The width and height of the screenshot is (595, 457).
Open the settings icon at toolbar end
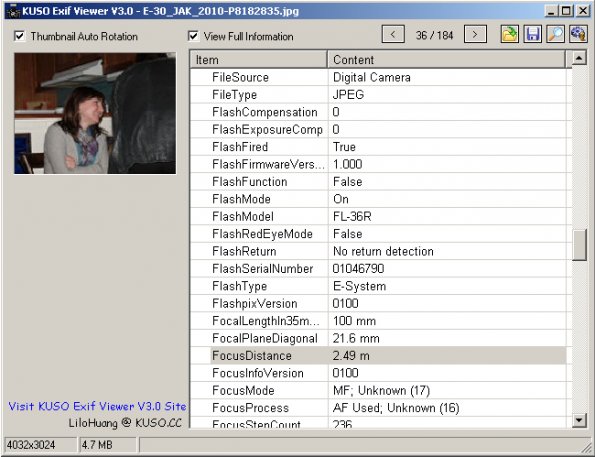coord(578,35)
